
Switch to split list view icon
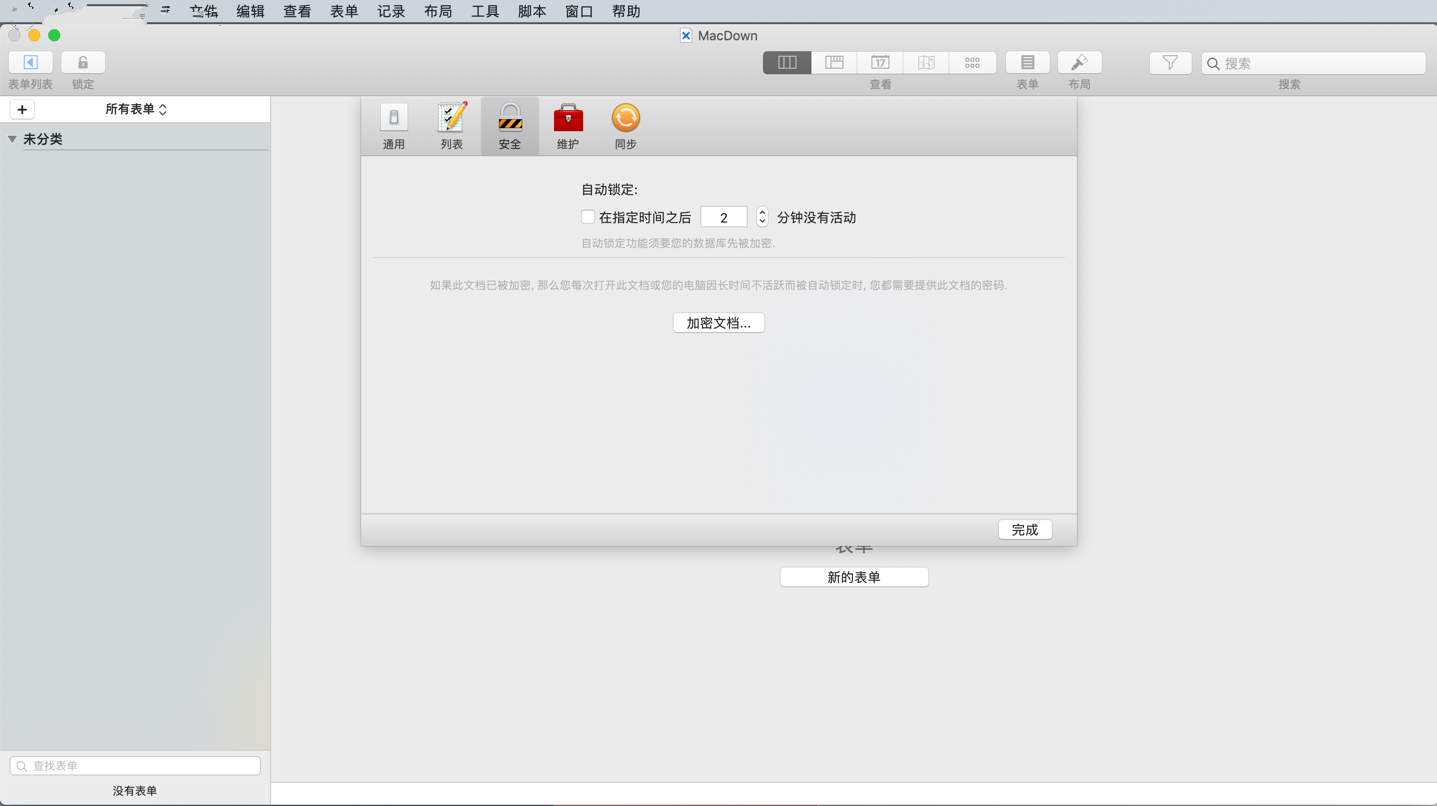coord(834,62)
